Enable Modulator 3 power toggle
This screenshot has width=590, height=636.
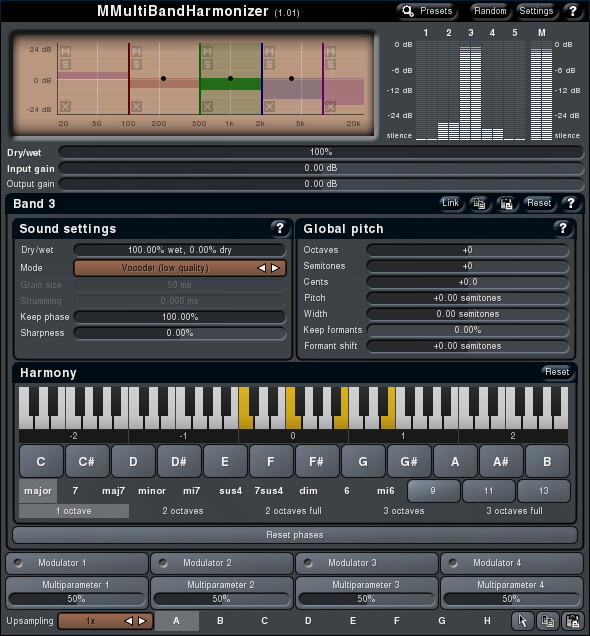click(308, 563)
